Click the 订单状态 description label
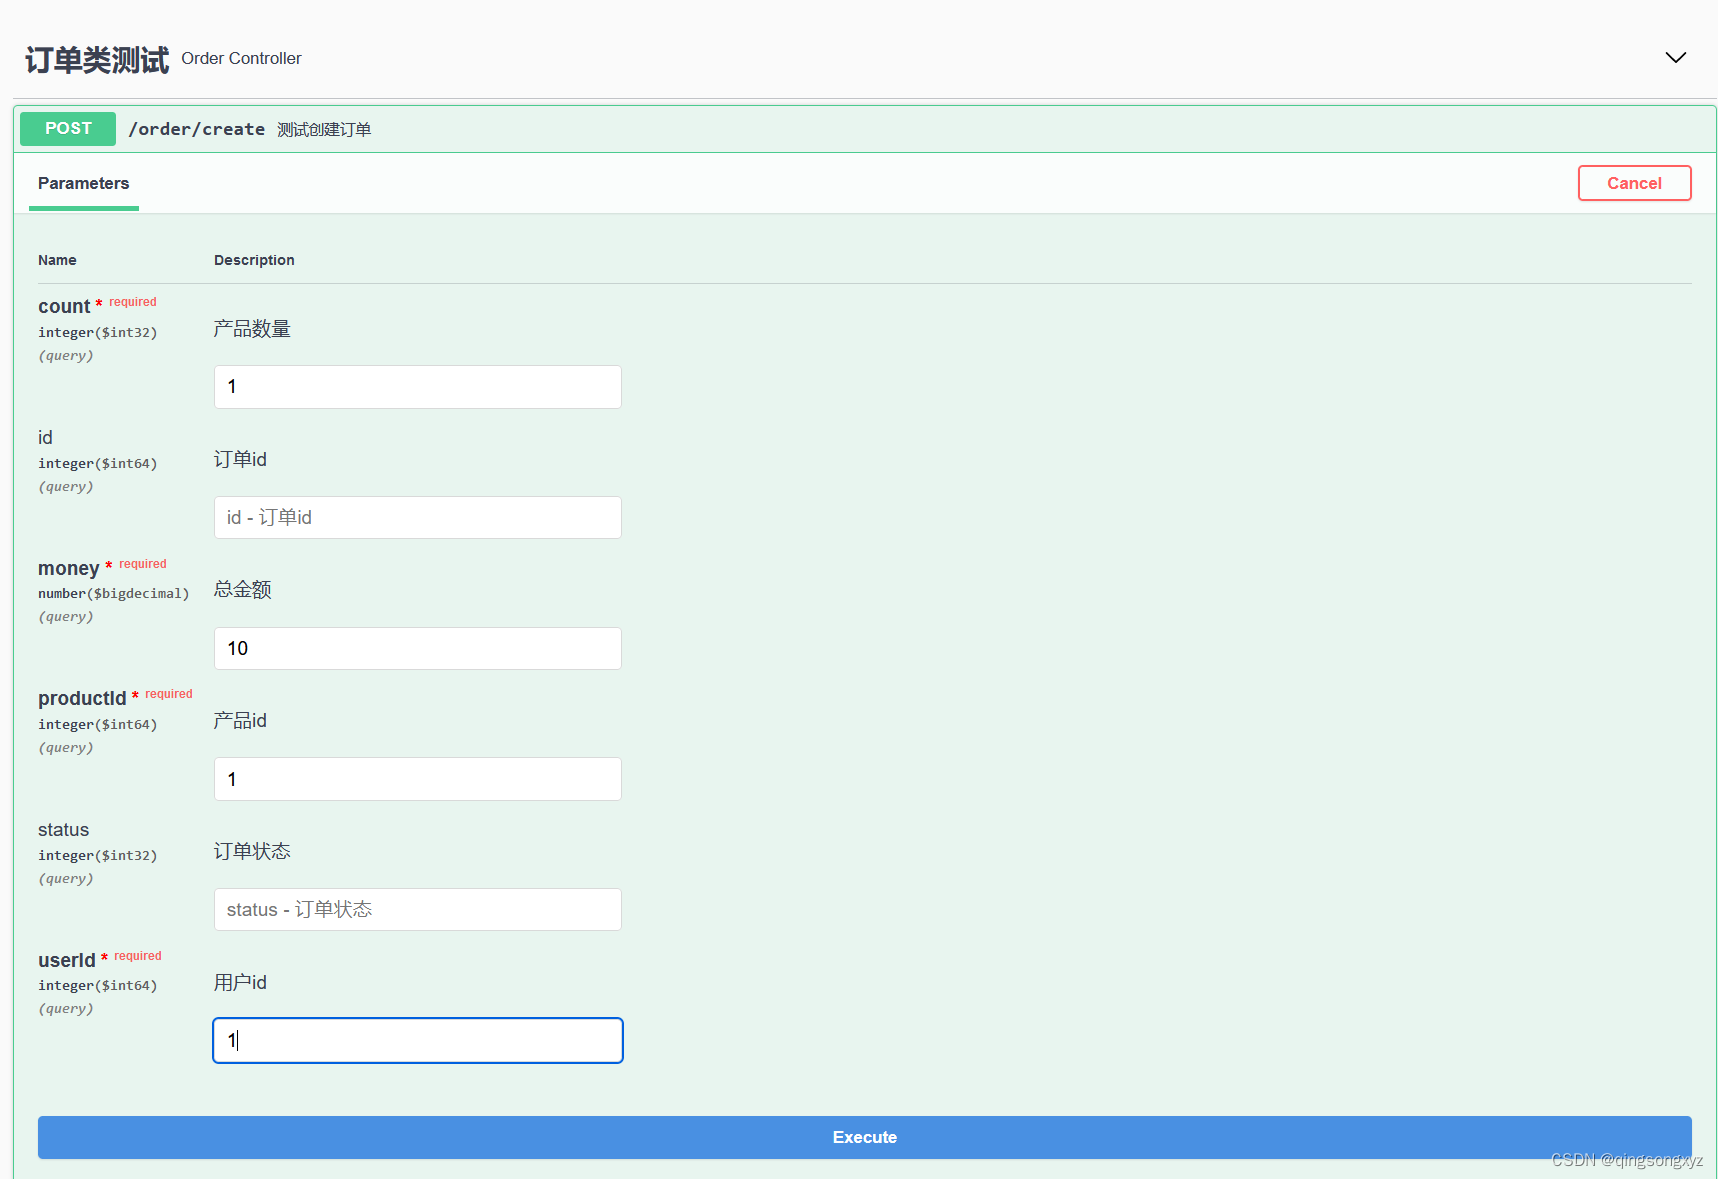 click(252, 851)
